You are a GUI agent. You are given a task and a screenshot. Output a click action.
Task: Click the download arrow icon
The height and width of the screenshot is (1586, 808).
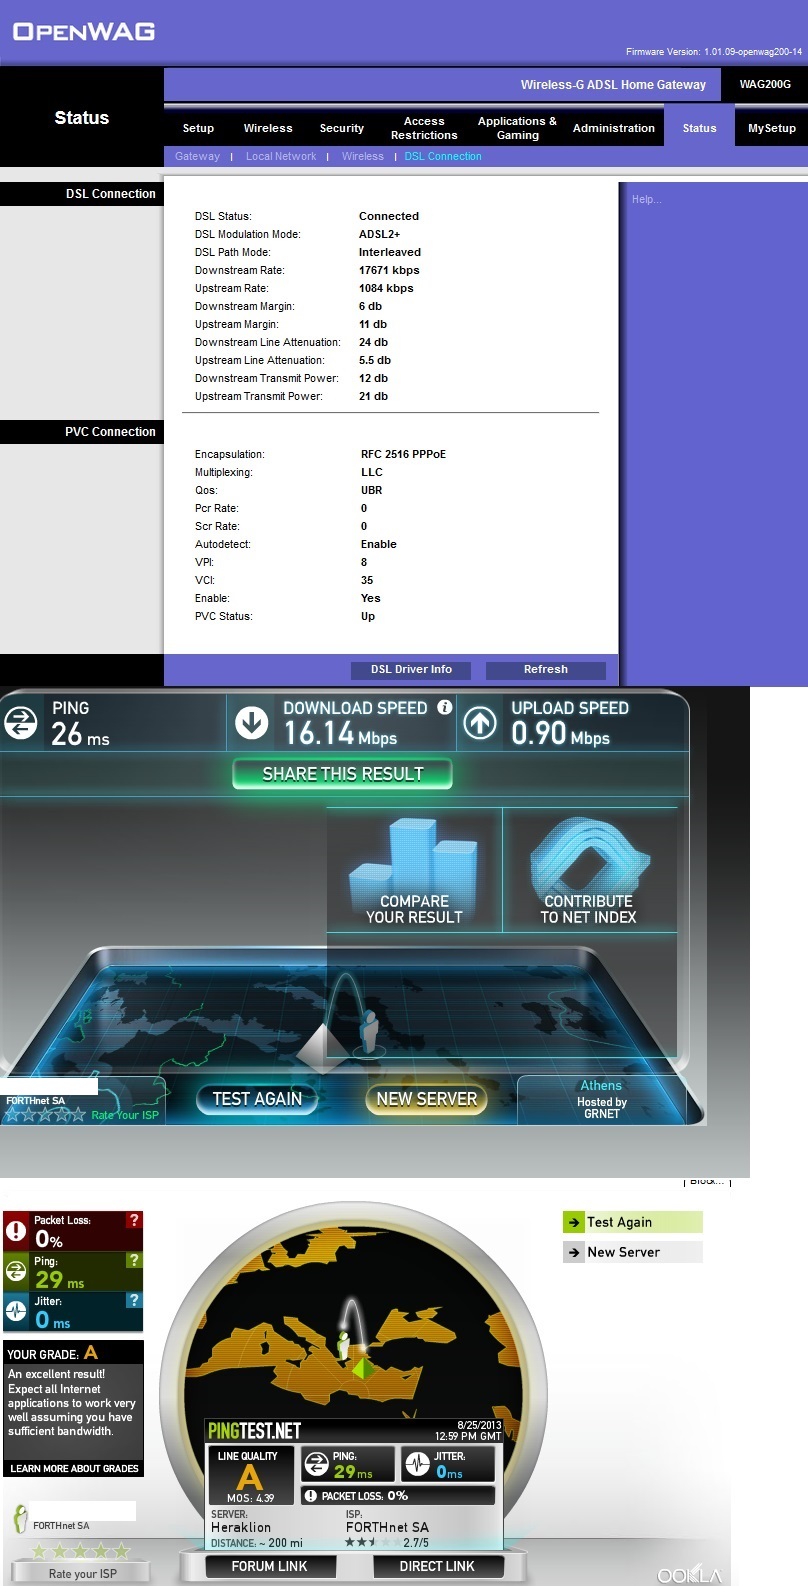click(252, 723)
